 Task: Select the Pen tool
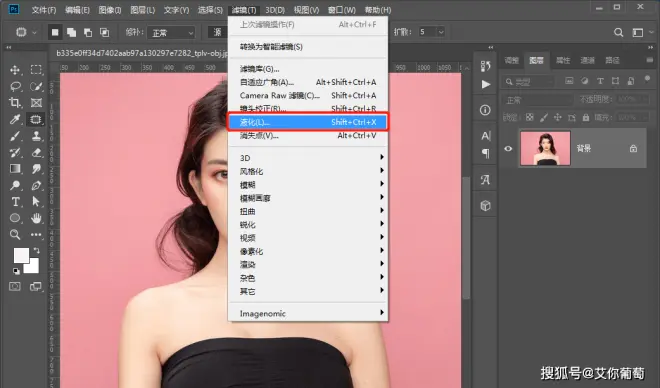36,185
